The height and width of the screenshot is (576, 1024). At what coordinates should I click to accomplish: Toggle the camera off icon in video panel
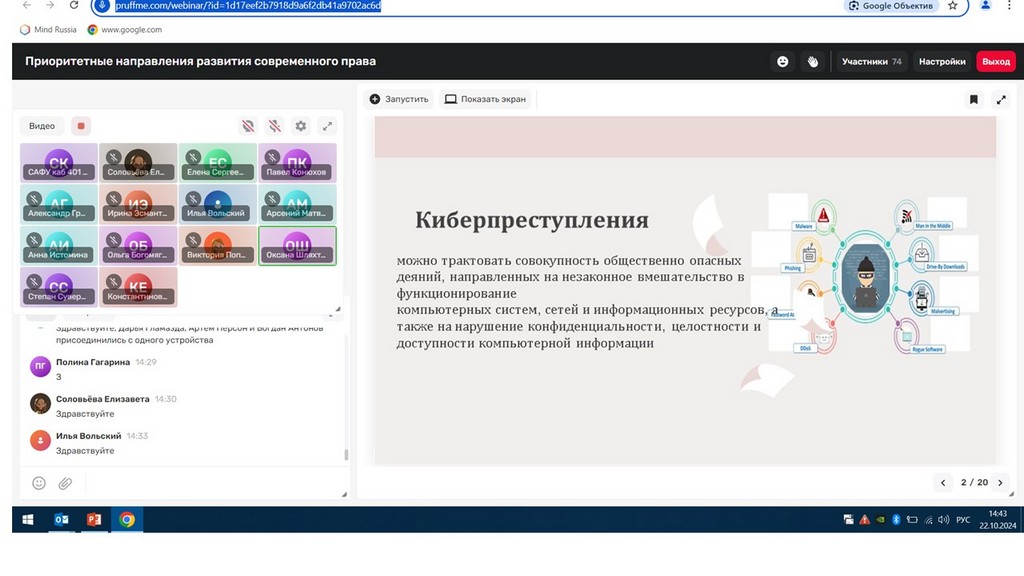click(248, 126)
